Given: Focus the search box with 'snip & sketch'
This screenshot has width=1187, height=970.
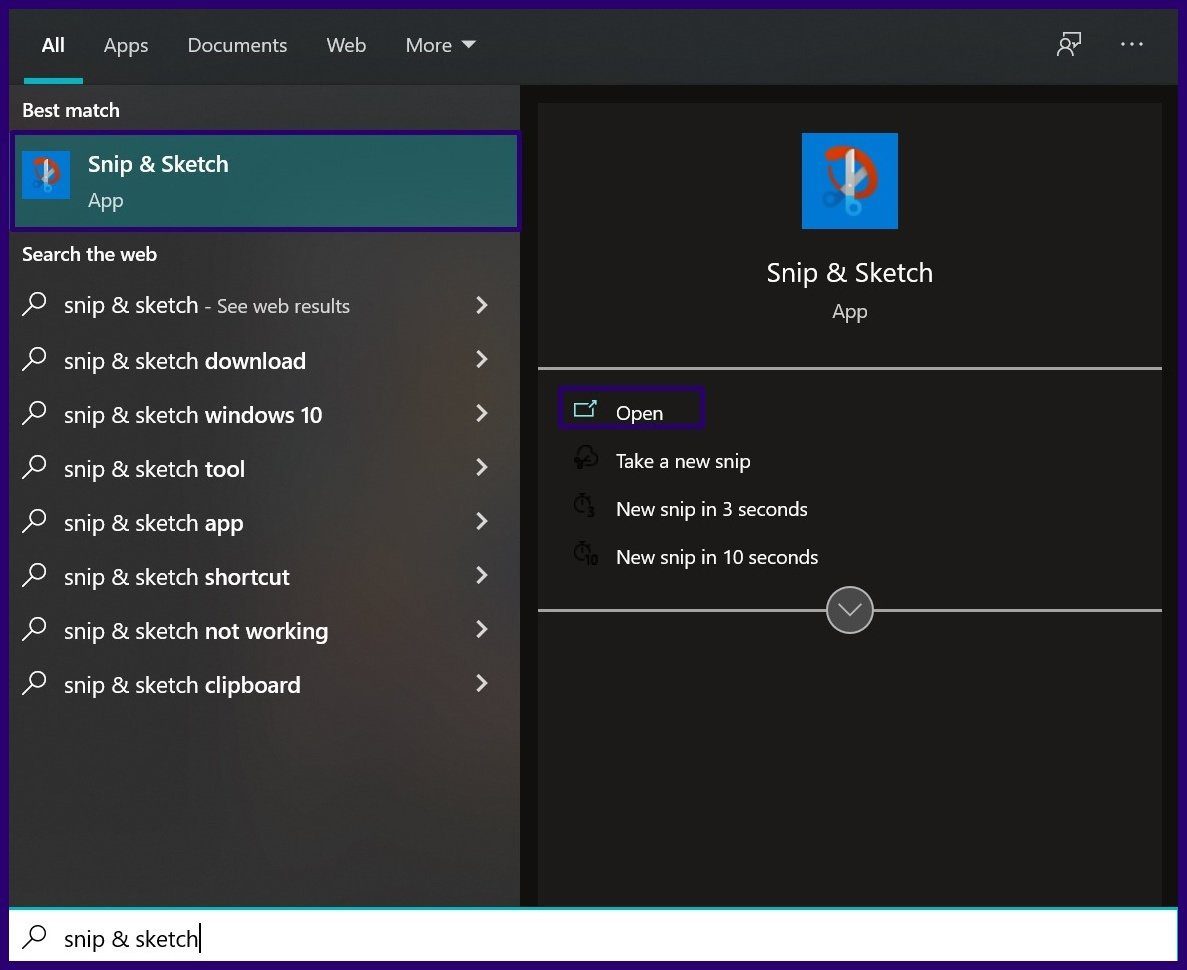Looking at the screenshot, I should point(594,937).
